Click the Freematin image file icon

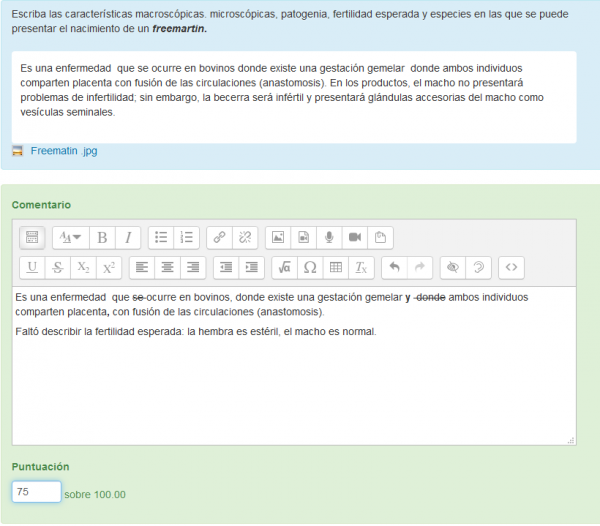click(x=17, y=151)
